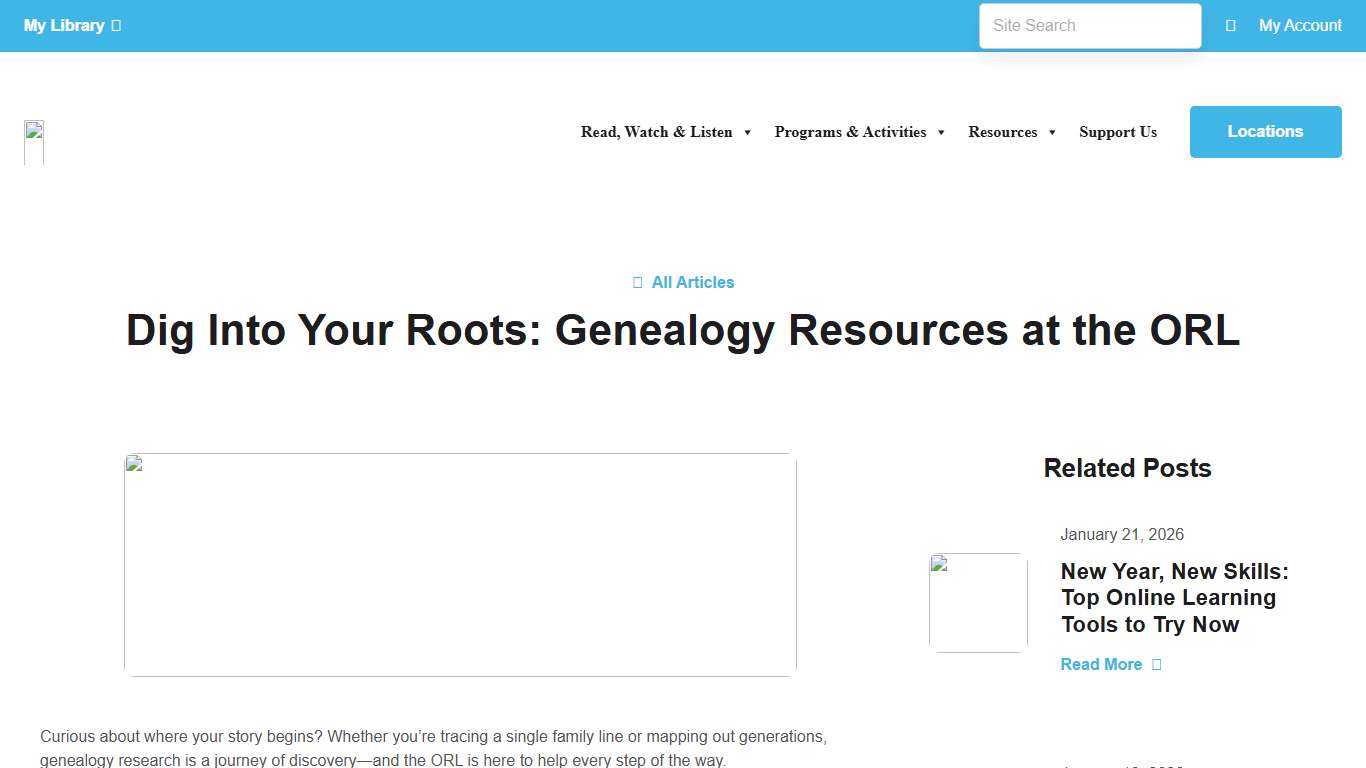Click the arrow on the Resources menu
1366x768 pixels.
tap(1052, 132)
